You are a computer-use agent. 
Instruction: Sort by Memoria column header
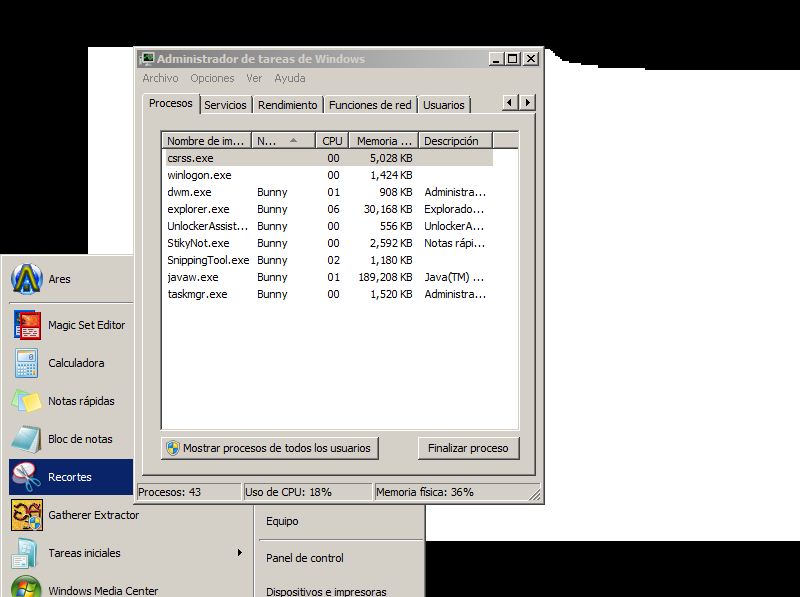click(384, 141)
